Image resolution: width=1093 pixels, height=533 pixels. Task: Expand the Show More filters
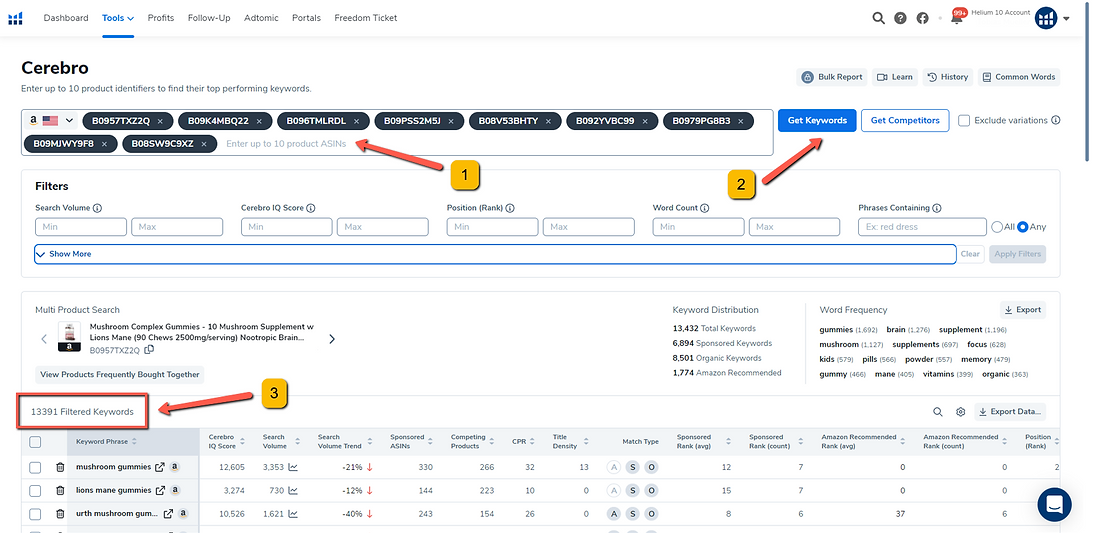(x=495, y=254)
